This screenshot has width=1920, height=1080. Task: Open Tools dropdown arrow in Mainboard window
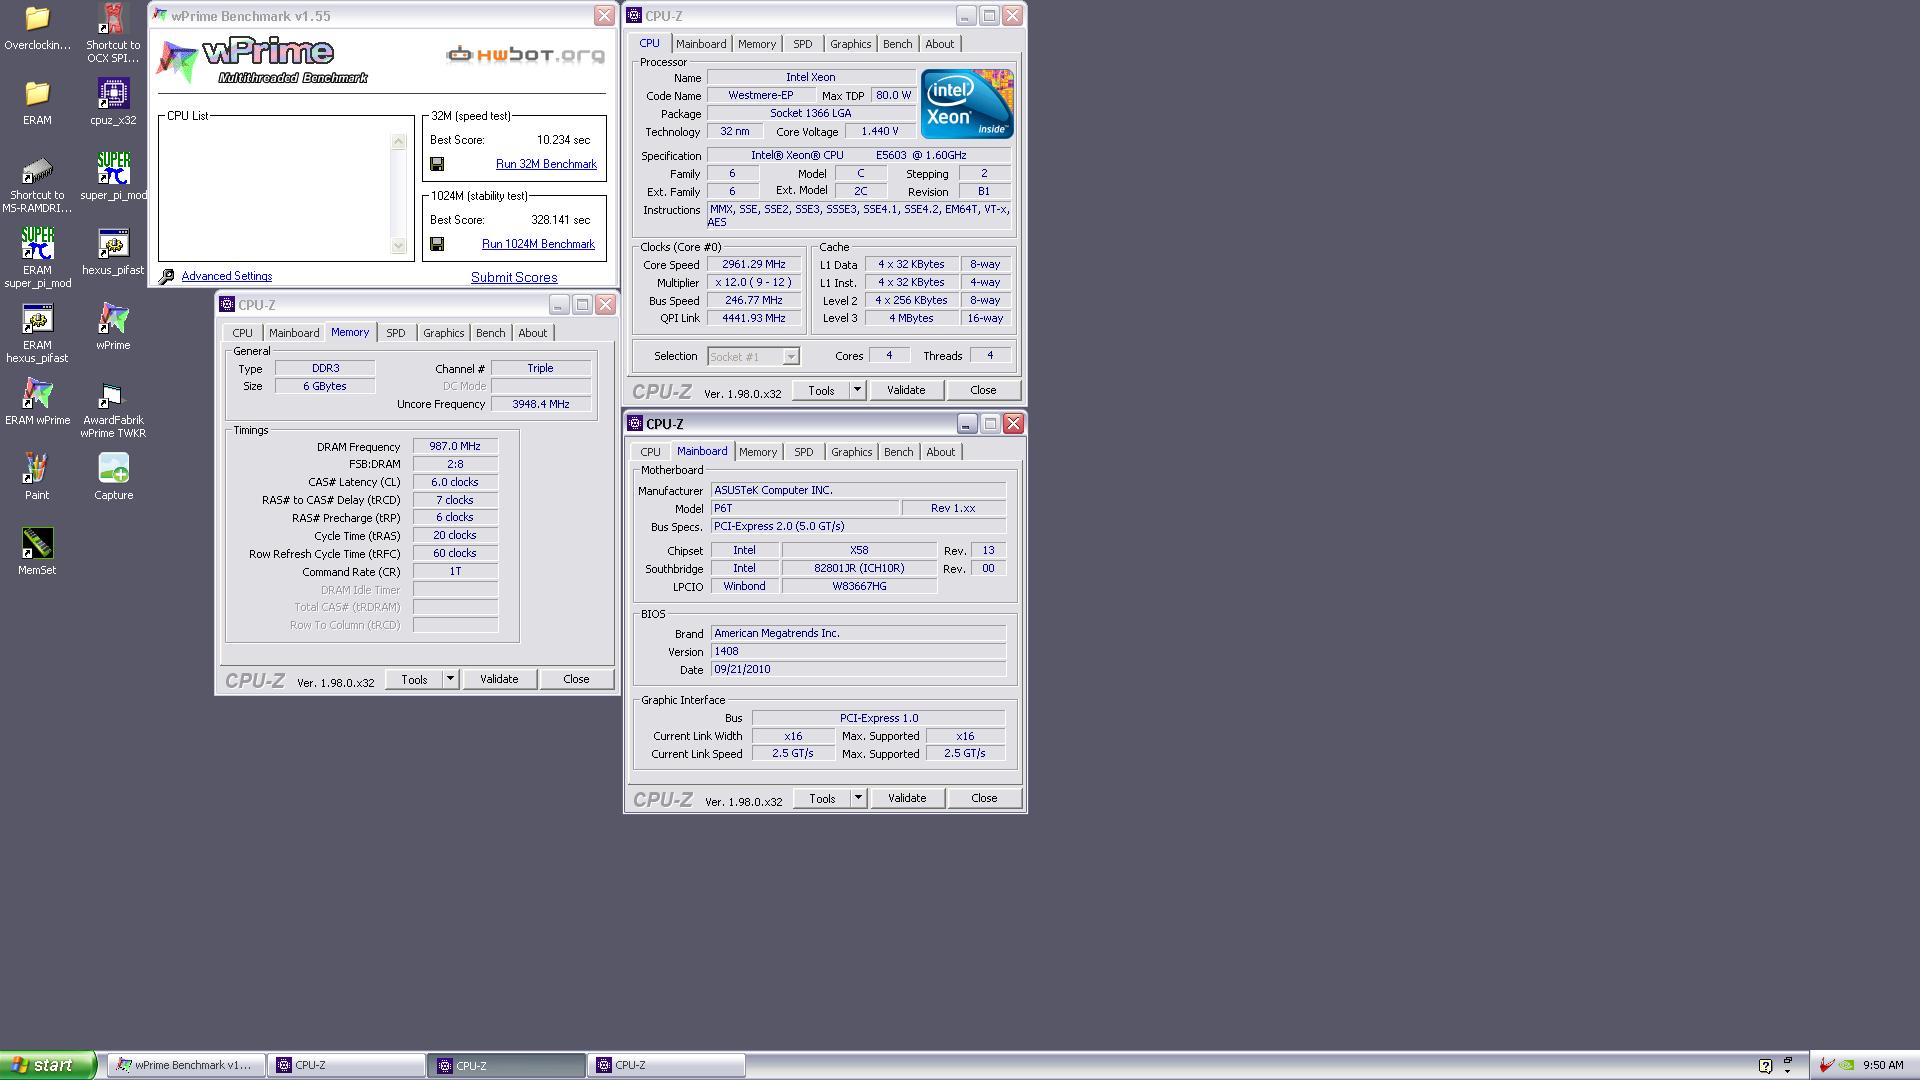(x=858, y=798)
